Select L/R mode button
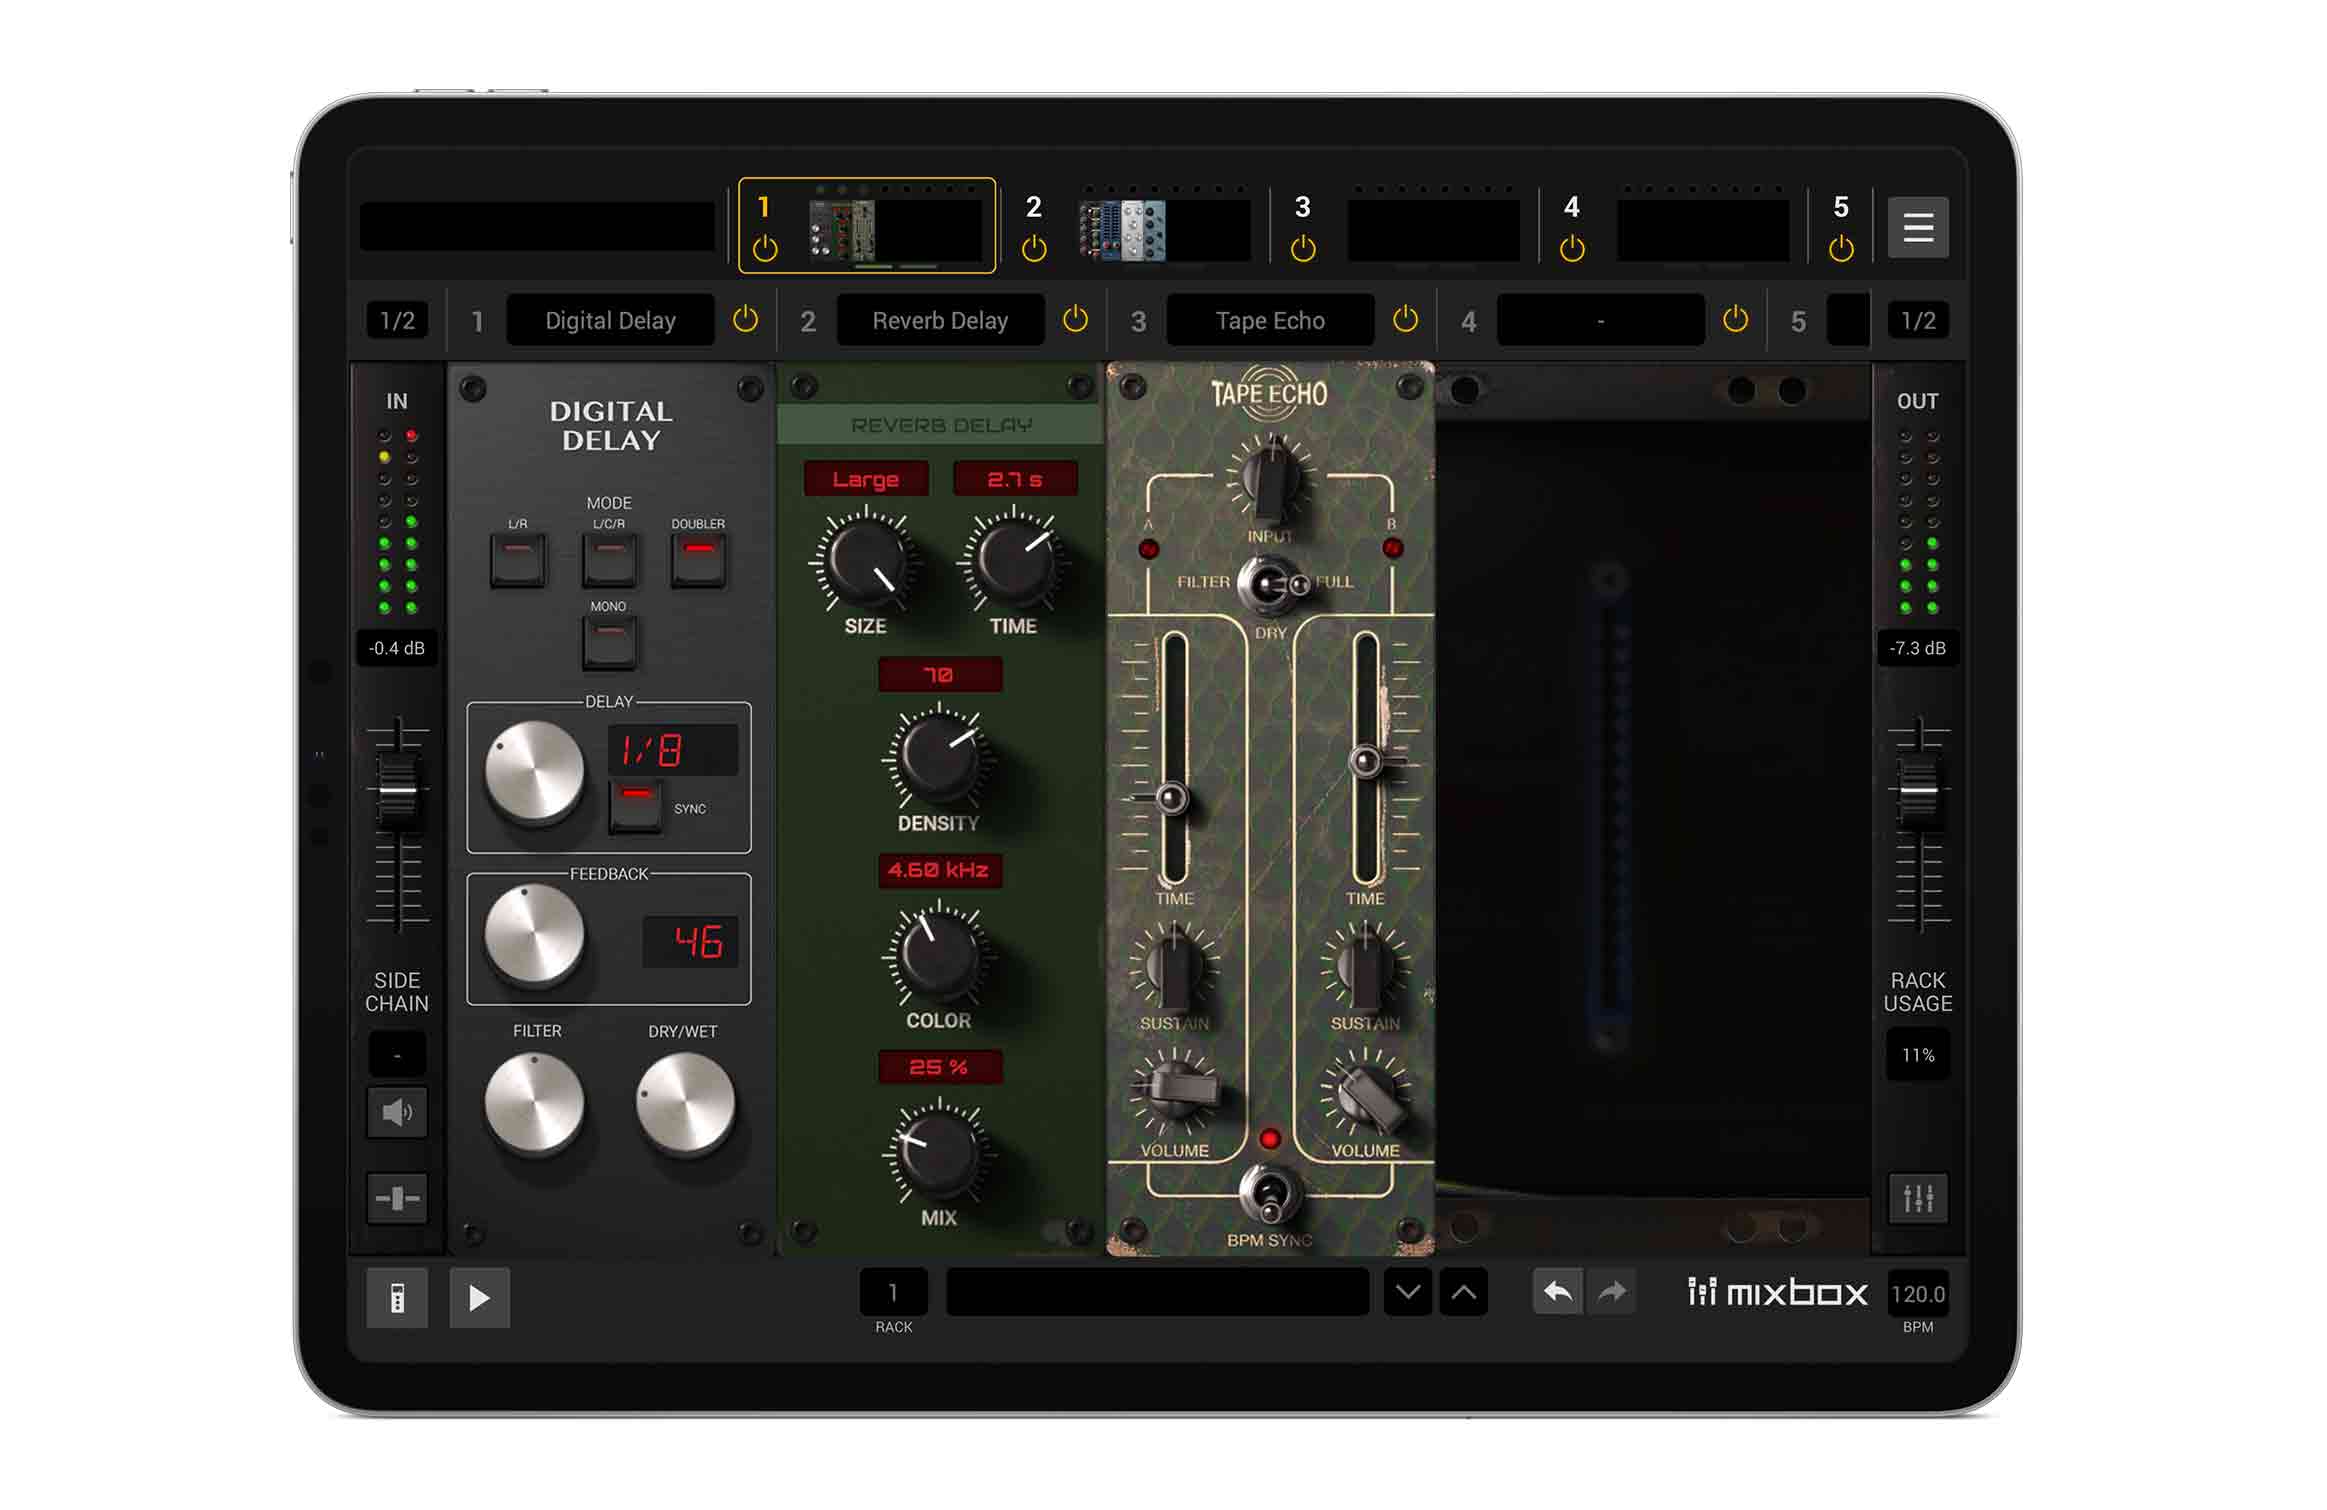Screen dimensions: 2327x1510 518,560
